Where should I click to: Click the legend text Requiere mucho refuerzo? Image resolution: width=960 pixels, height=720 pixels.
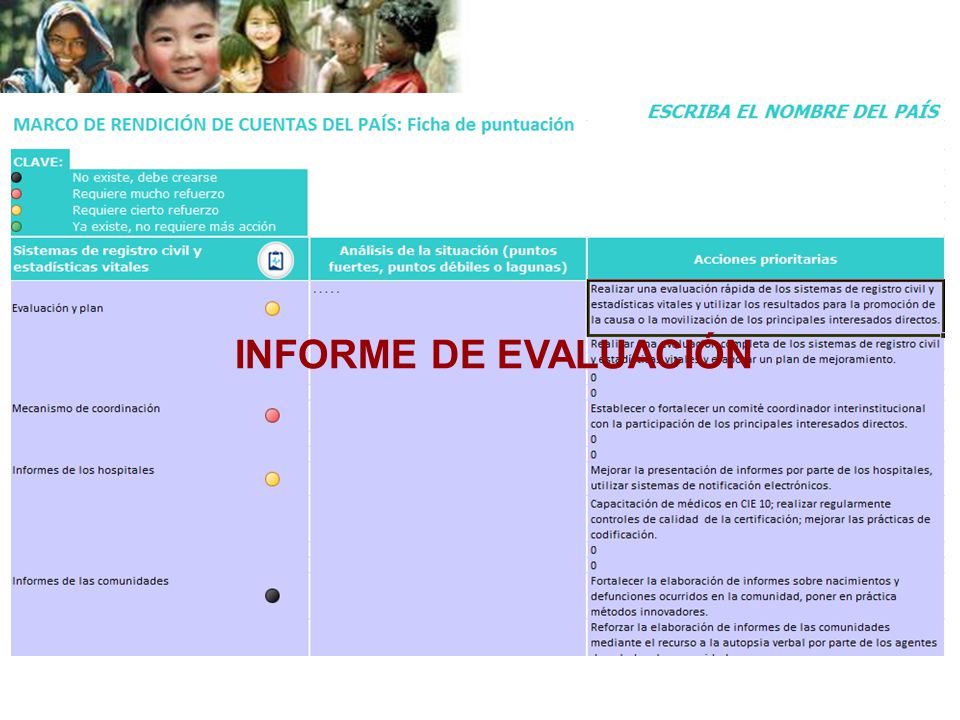[x=148, y=194]
